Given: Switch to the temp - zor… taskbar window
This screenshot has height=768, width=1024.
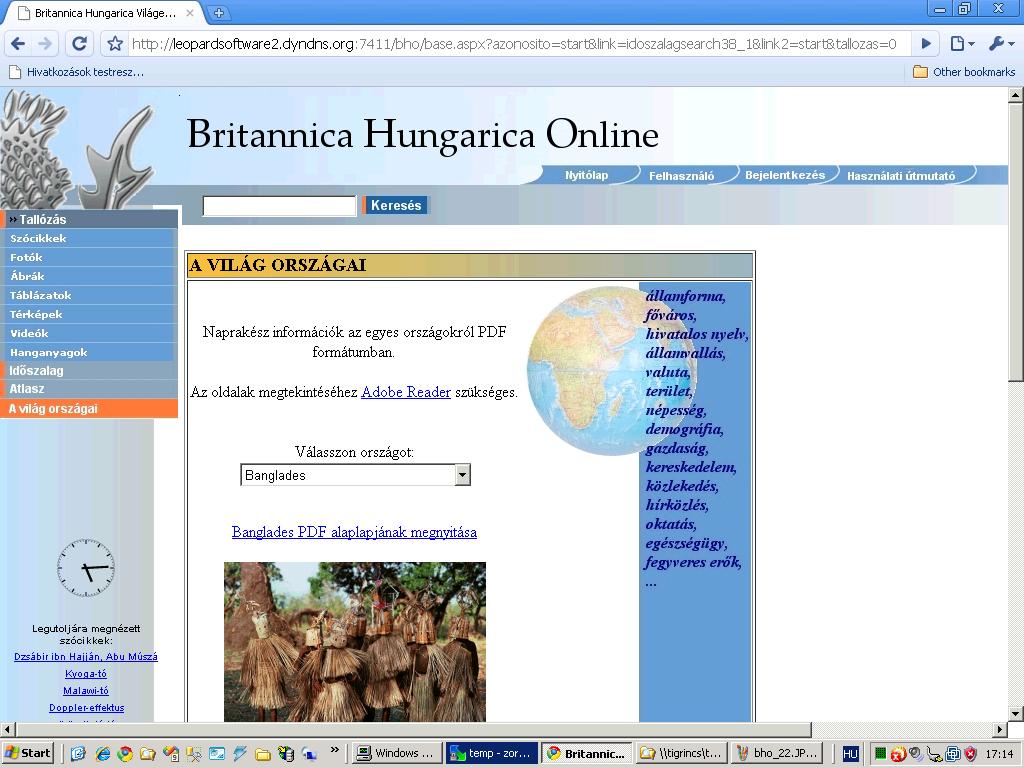Looking at the screenshot, I should (x=492, y=753).
